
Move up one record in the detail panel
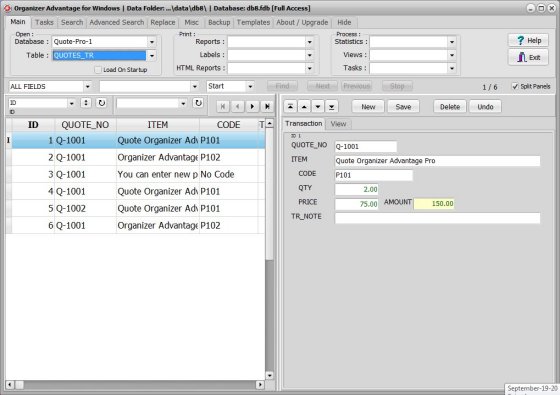[x=304, y=106]
